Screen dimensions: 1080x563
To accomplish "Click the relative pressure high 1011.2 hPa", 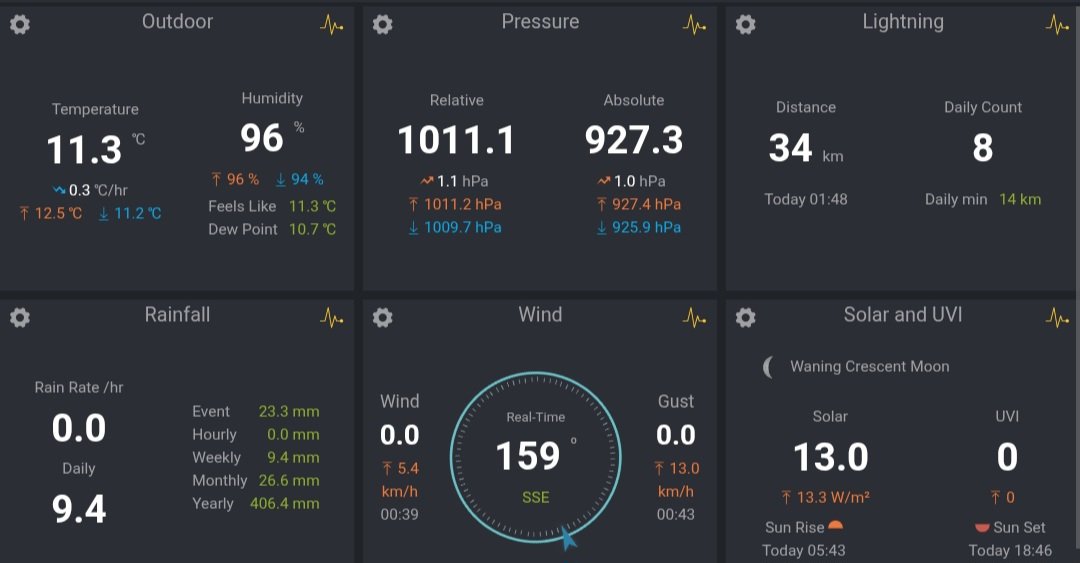I will [x=455, y=204].
